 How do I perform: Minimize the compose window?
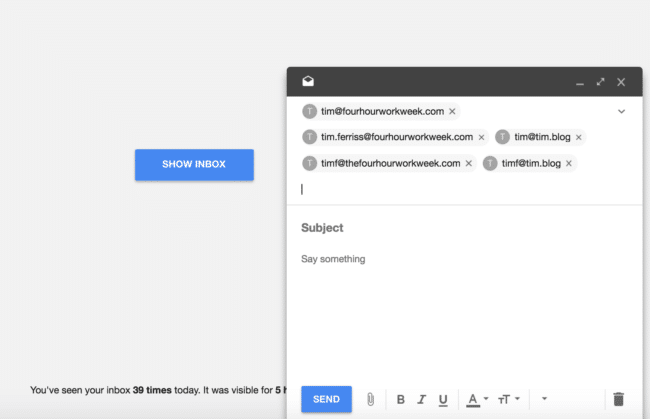click(580, 84)
